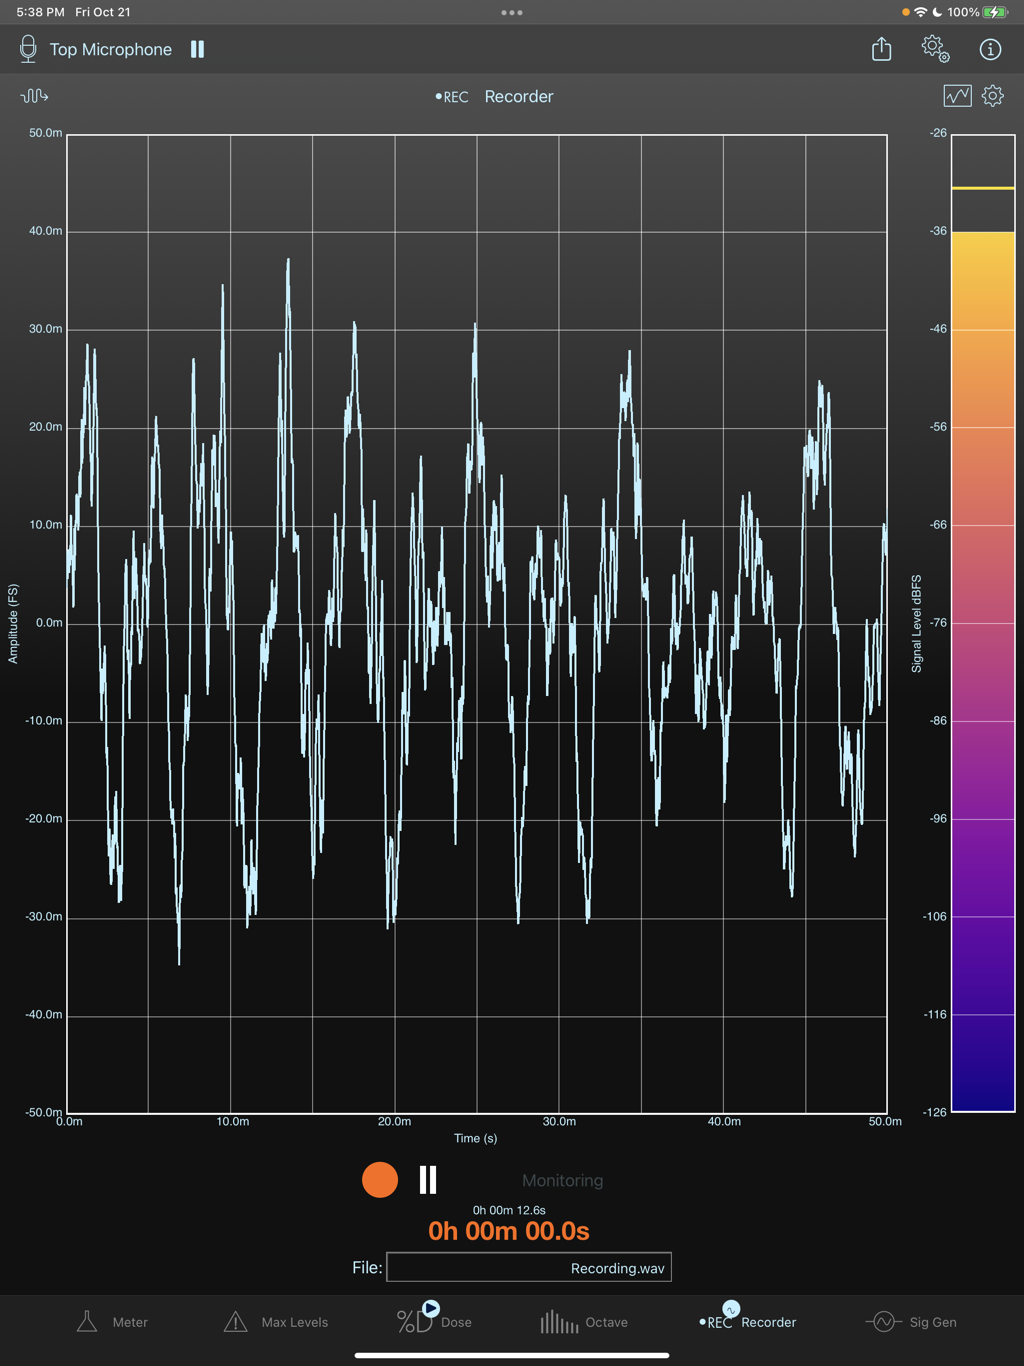Tap the dBFS signal level meter bar
The width and height of the screenshot is (1024, 1366).
pos(983,623)
